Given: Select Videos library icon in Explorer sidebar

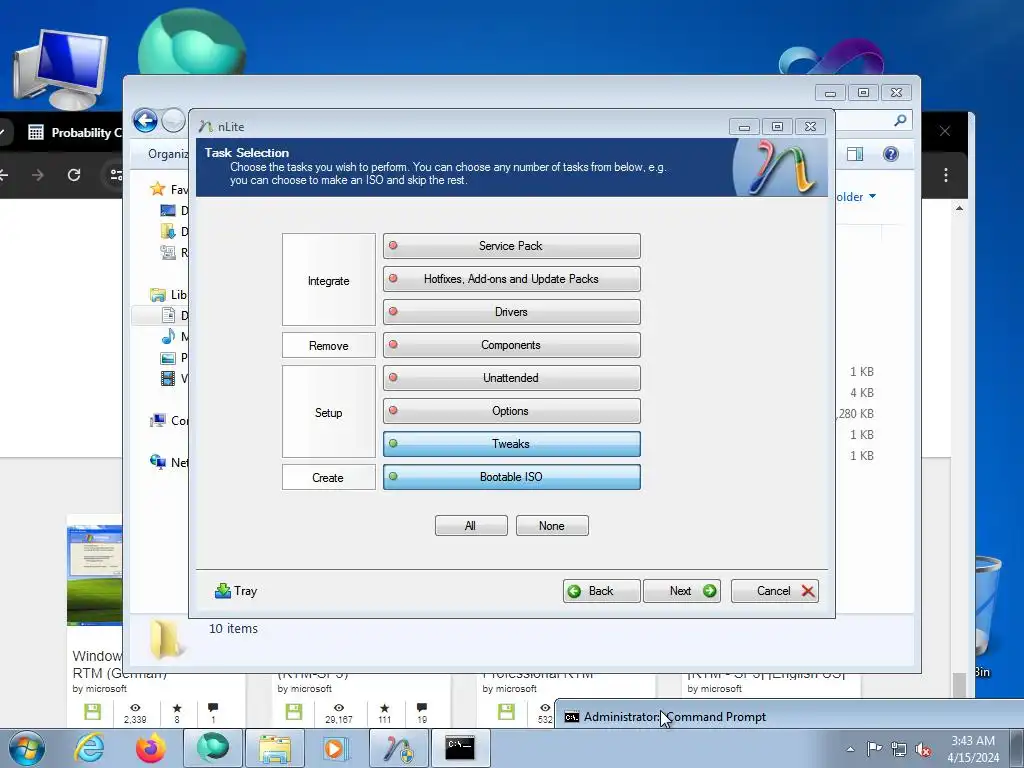Looking at the screenshot, I should click(x=168, y=378).
